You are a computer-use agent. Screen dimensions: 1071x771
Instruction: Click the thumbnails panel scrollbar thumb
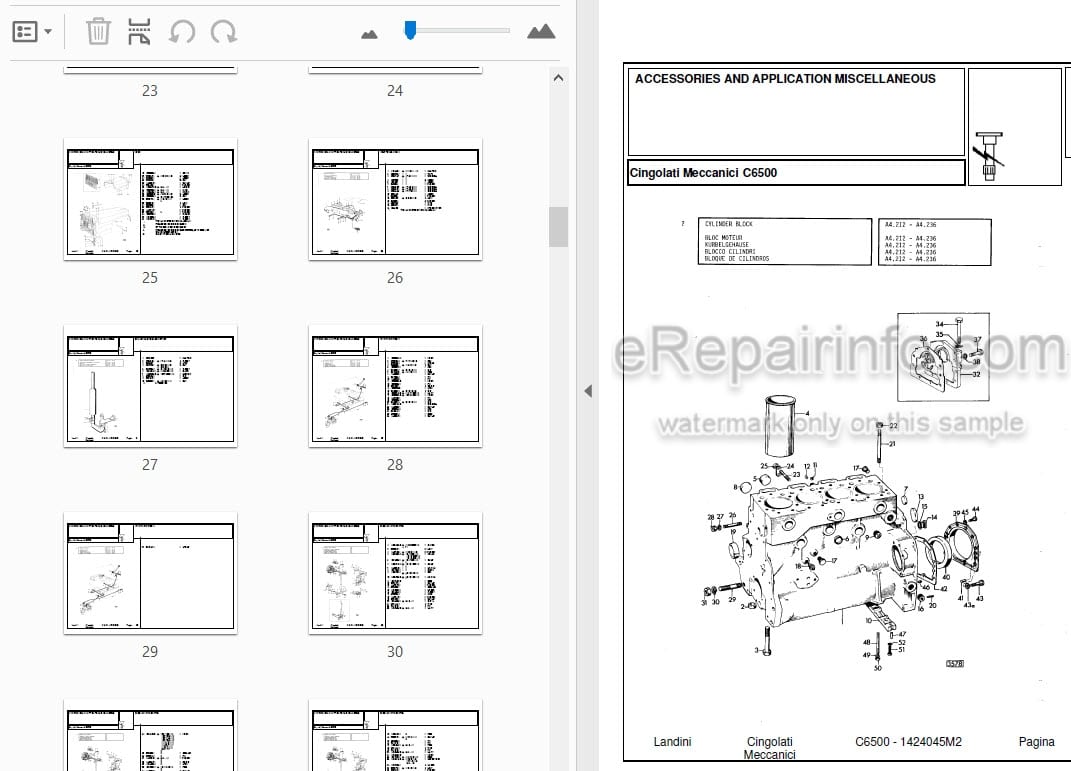[558, 226]
